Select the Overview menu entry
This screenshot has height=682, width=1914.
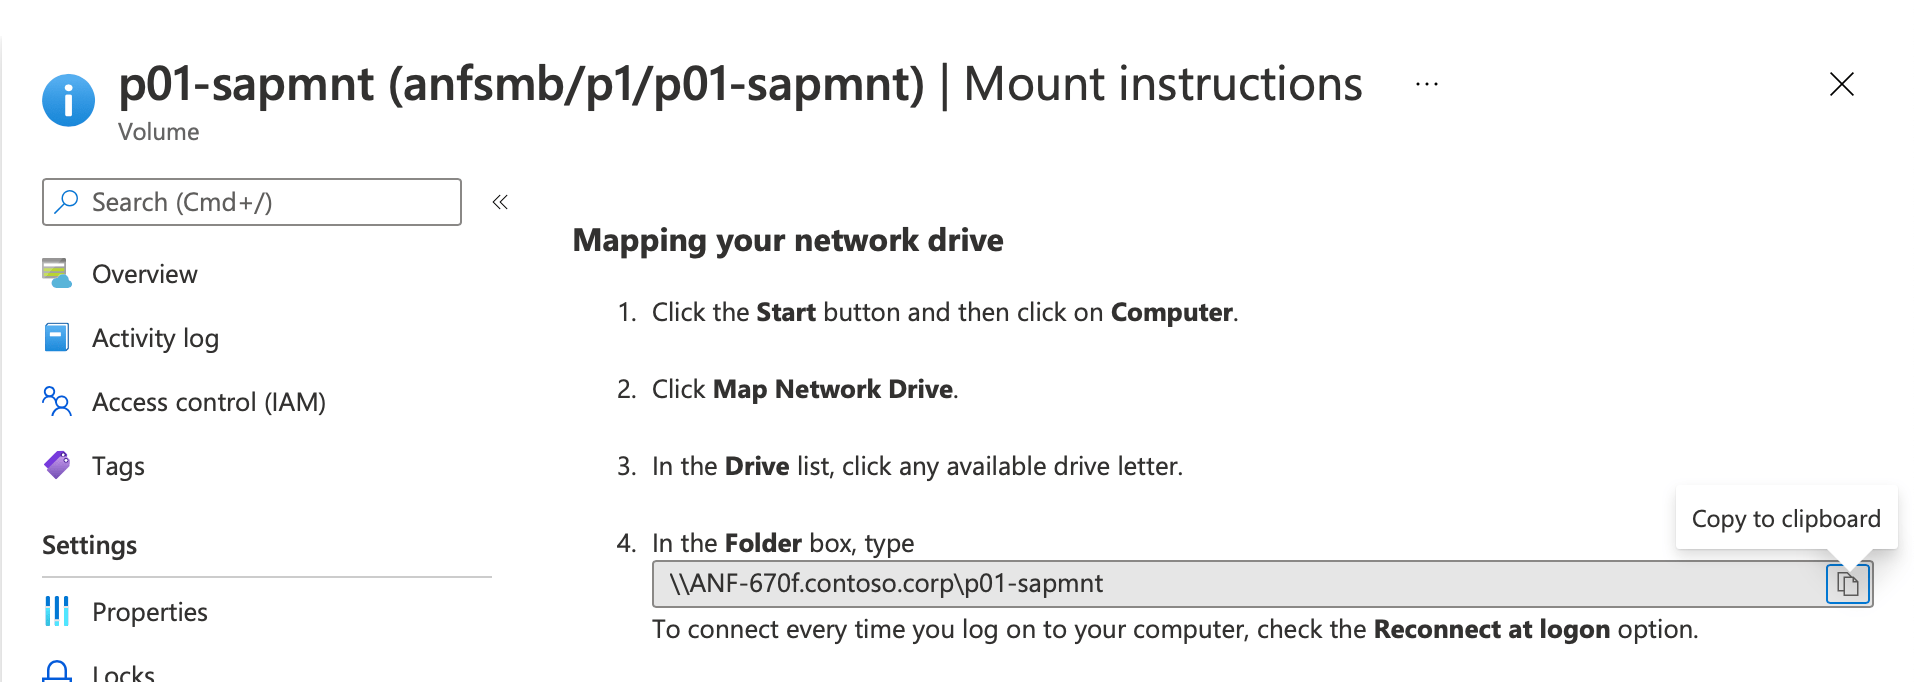pyautogui.click(x=144, y=273)
